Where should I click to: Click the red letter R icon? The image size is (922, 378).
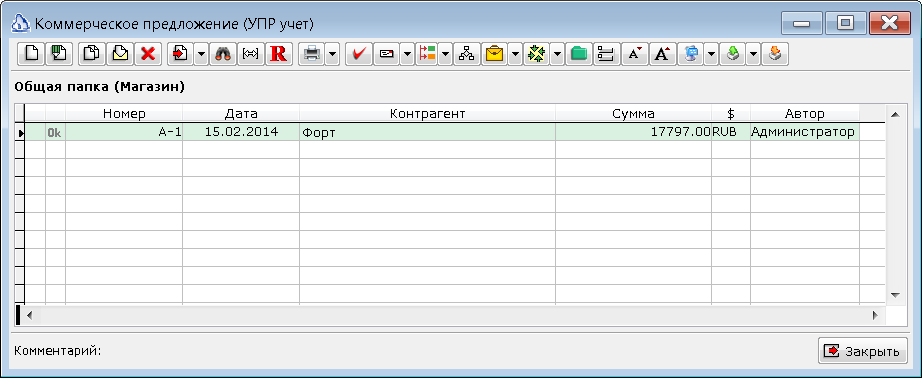[x=279, y=54]
